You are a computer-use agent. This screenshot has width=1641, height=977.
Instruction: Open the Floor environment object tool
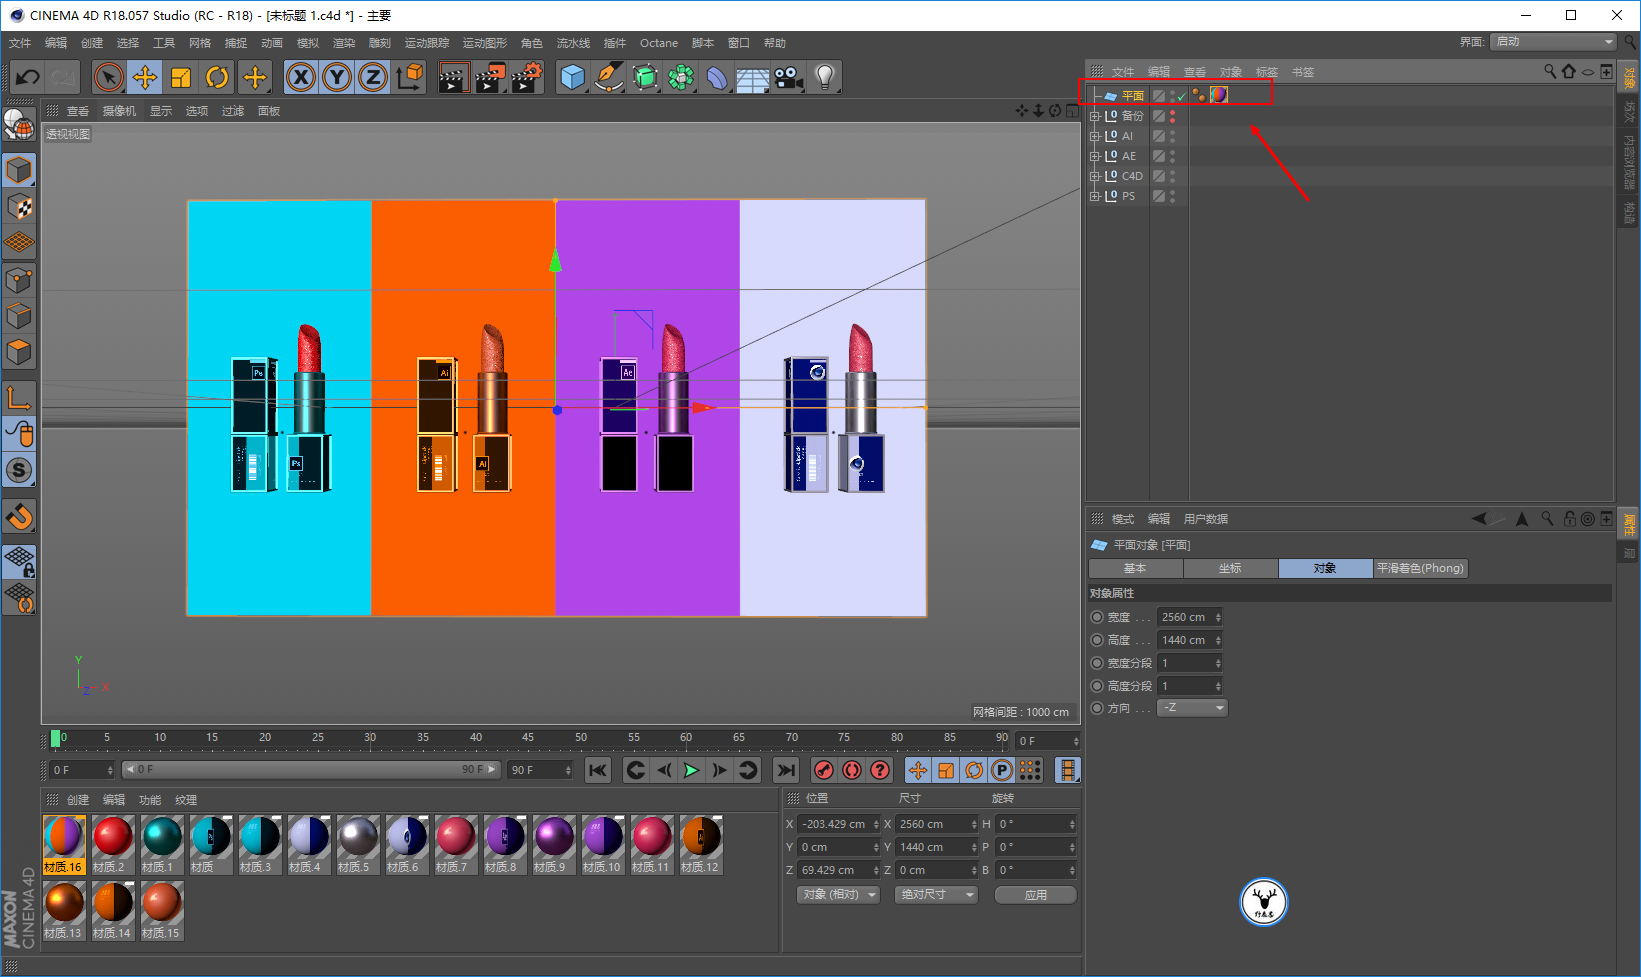(x=752, y=77)
